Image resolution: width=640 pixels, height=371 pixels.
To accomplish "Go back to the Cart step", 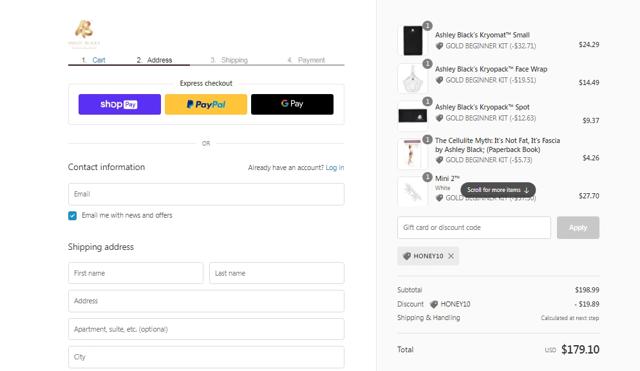I will [99, 60].
